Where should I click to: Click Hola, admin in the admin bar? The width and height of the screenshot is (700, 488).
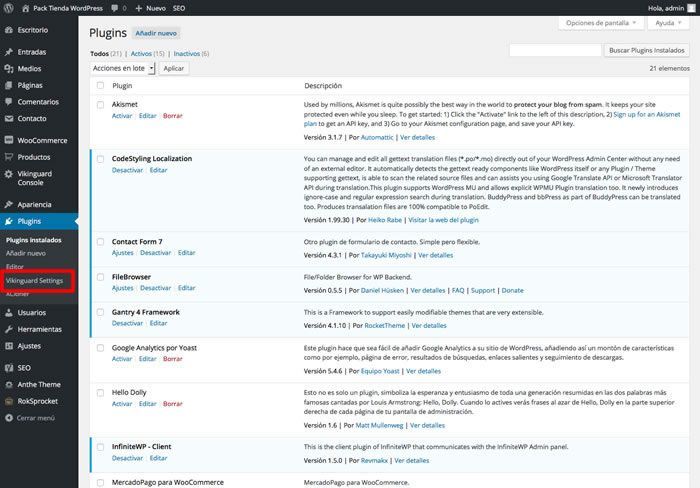click(x=666, y=8)
